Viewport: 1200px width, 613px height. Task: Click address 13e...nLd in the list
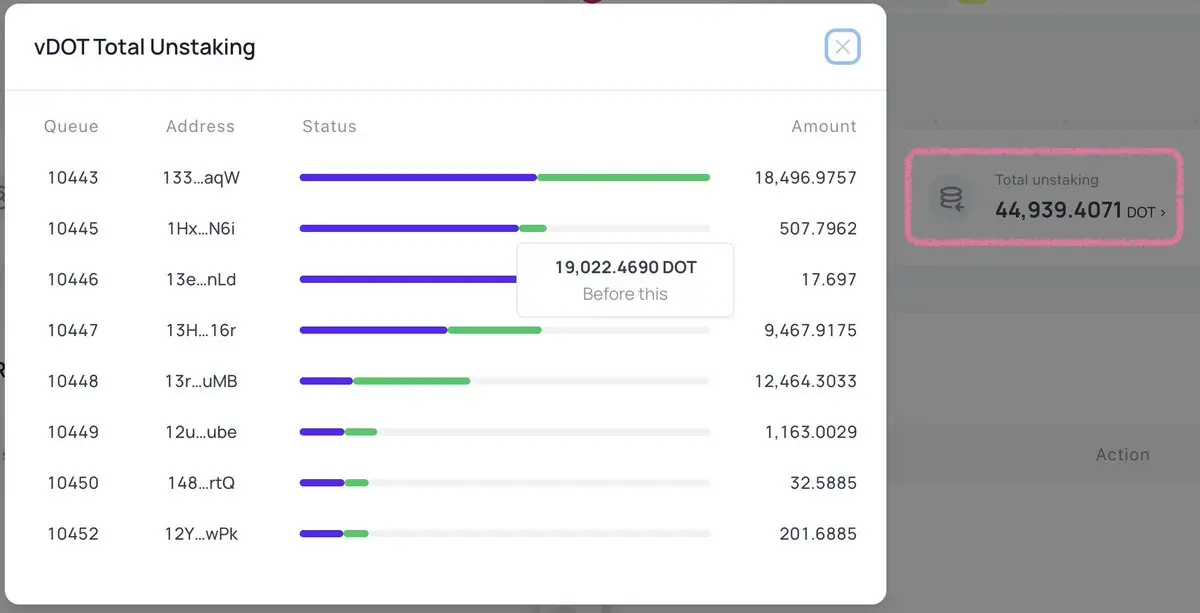201,280
